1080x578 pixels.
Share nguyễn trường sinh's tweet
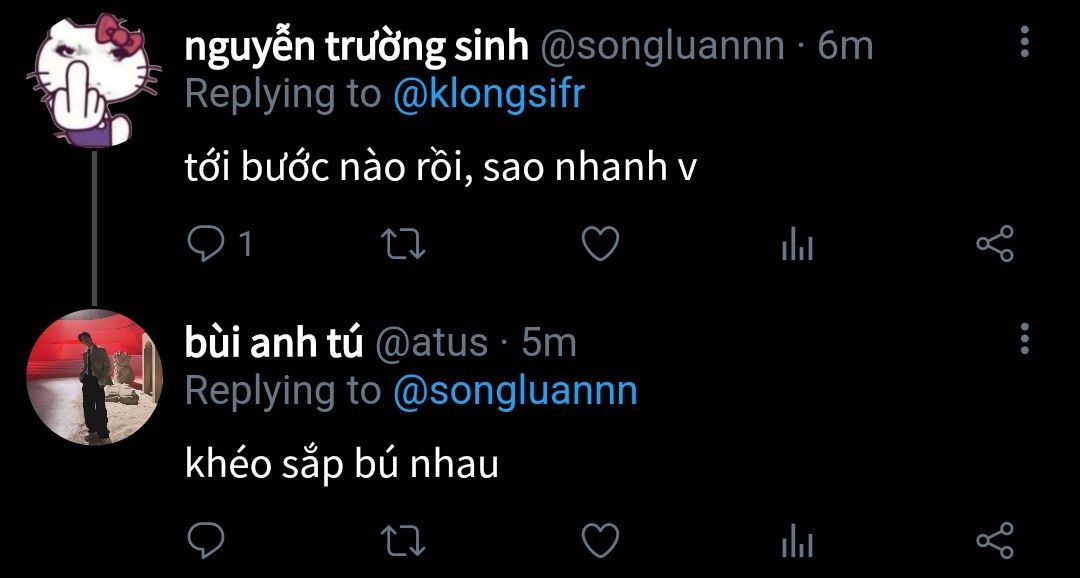[x=995, y=244]
